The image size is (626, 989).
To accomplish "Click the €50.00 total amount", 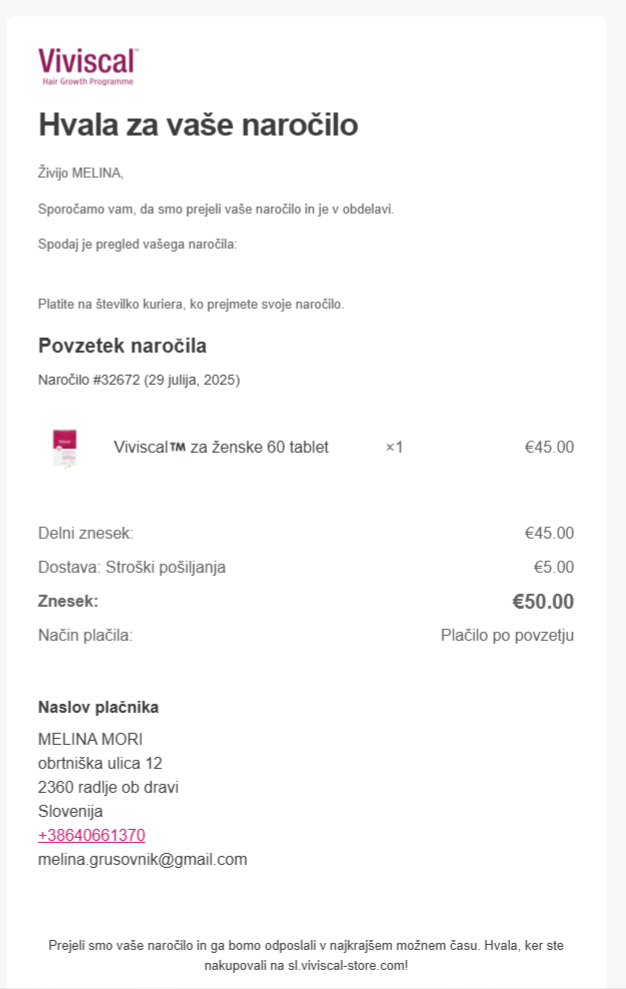I will tap(543, 601).
